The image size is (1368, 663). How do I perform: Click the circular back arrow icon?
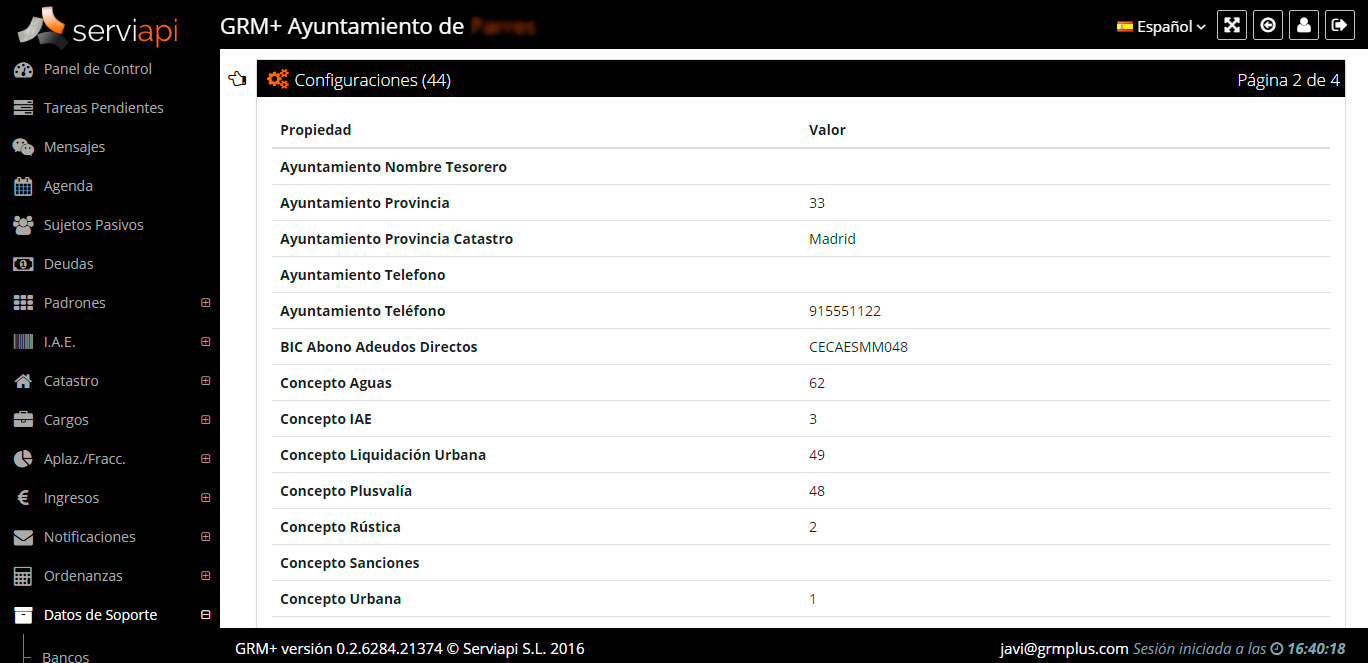(1268, 26)
